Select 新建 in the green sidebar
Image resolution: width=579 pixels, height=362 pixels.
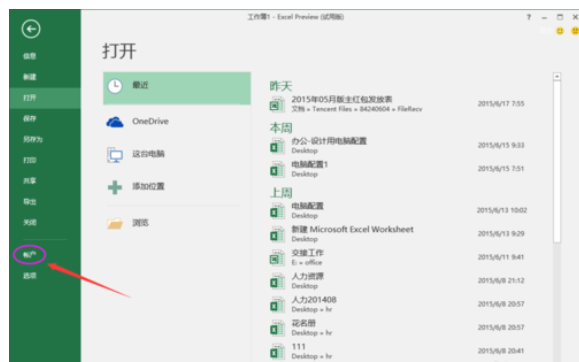pos(30,77)
